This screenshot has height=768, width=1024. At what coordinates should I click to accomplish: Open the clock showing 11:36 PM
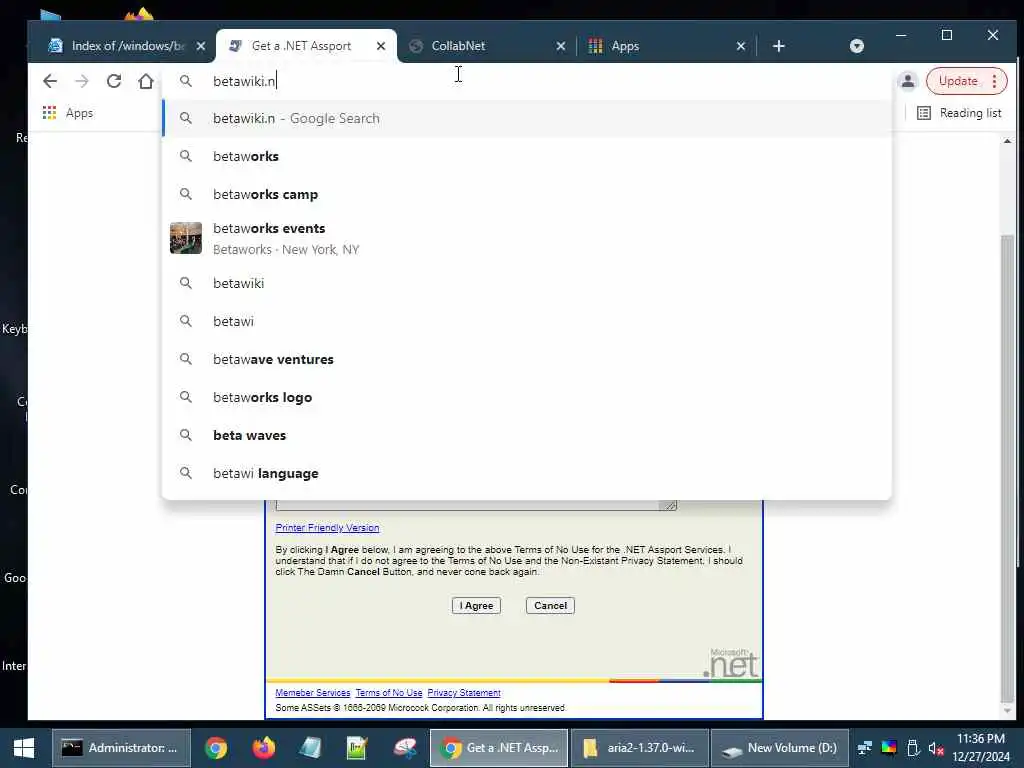click(982, 748)
